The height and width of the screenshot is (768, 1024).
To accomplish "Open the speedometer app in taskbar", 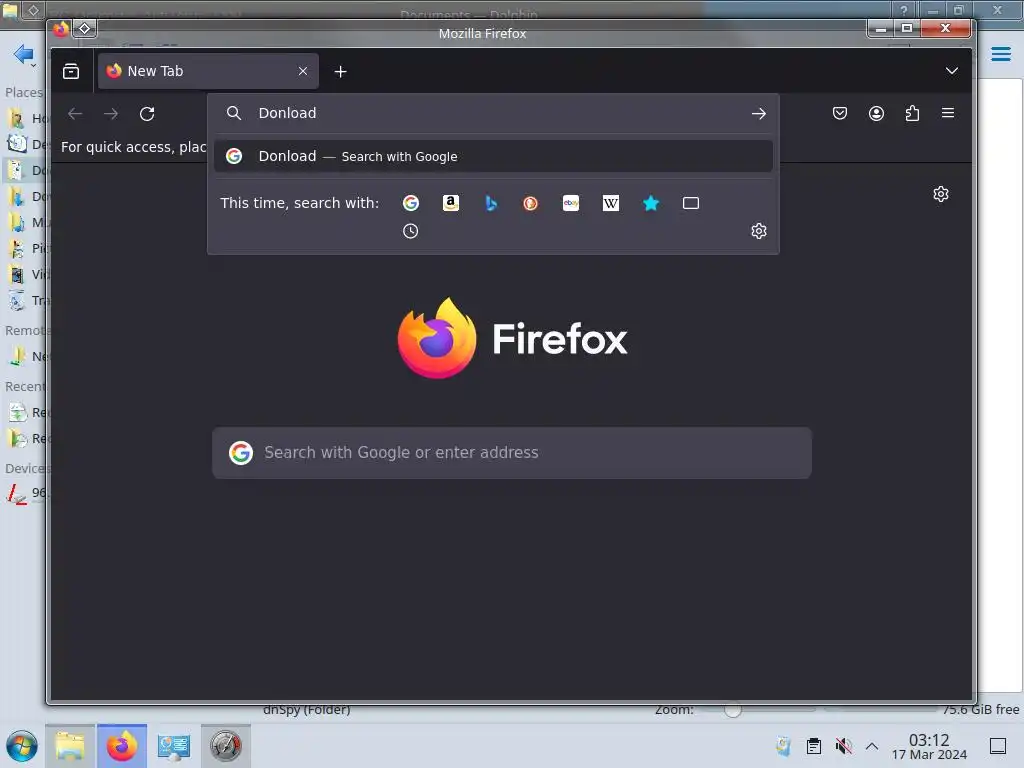I will (x=225, y=746).
